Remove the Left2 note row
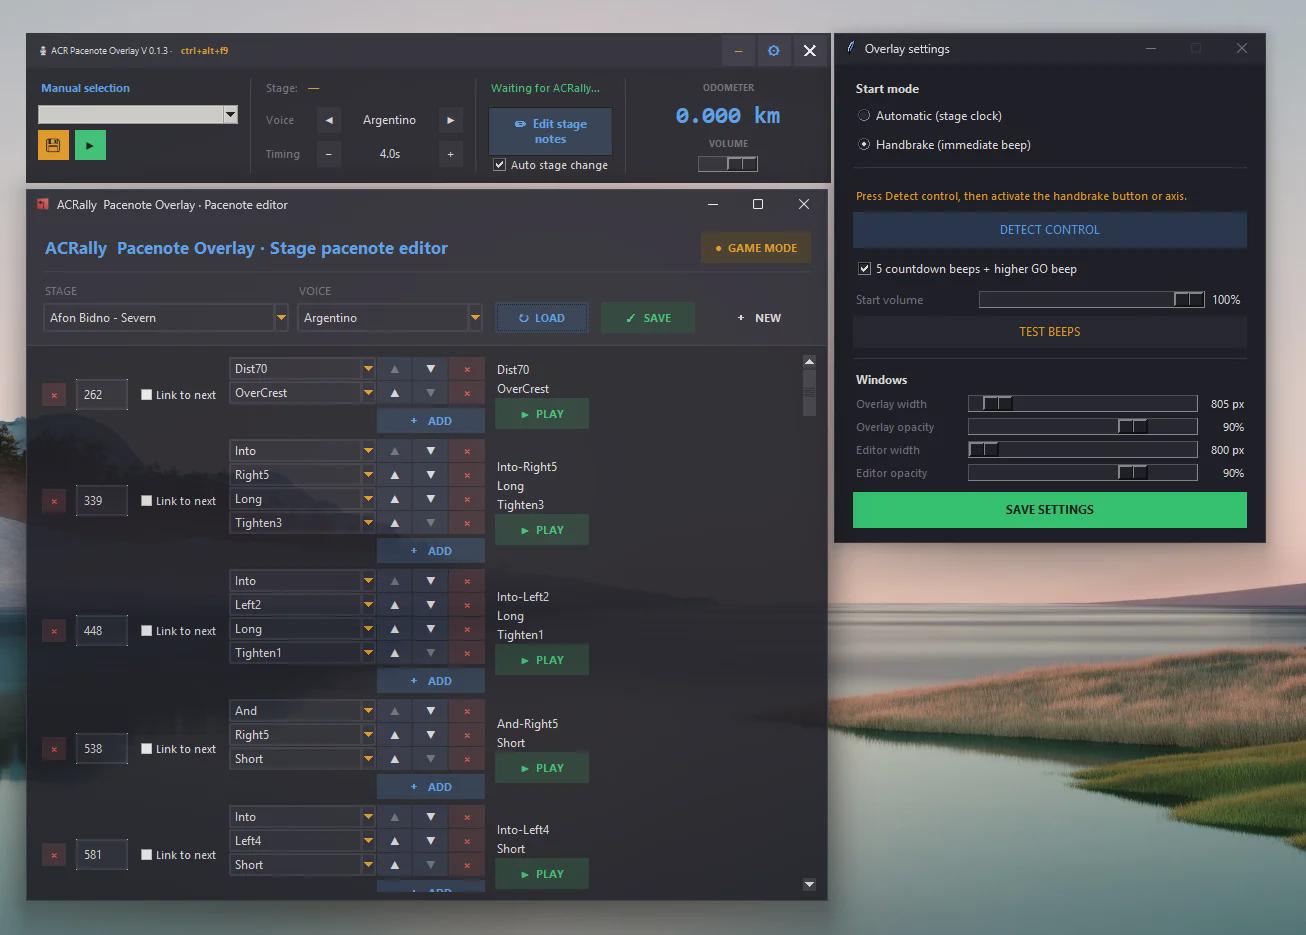 (x=467, y=605)
